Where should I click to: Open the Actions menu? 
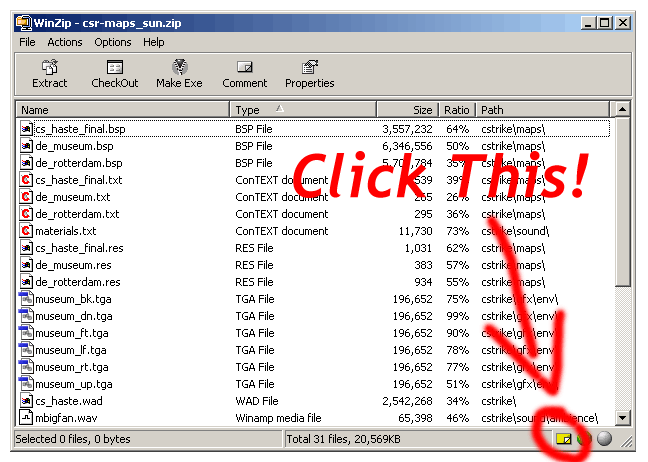[65, 42]
